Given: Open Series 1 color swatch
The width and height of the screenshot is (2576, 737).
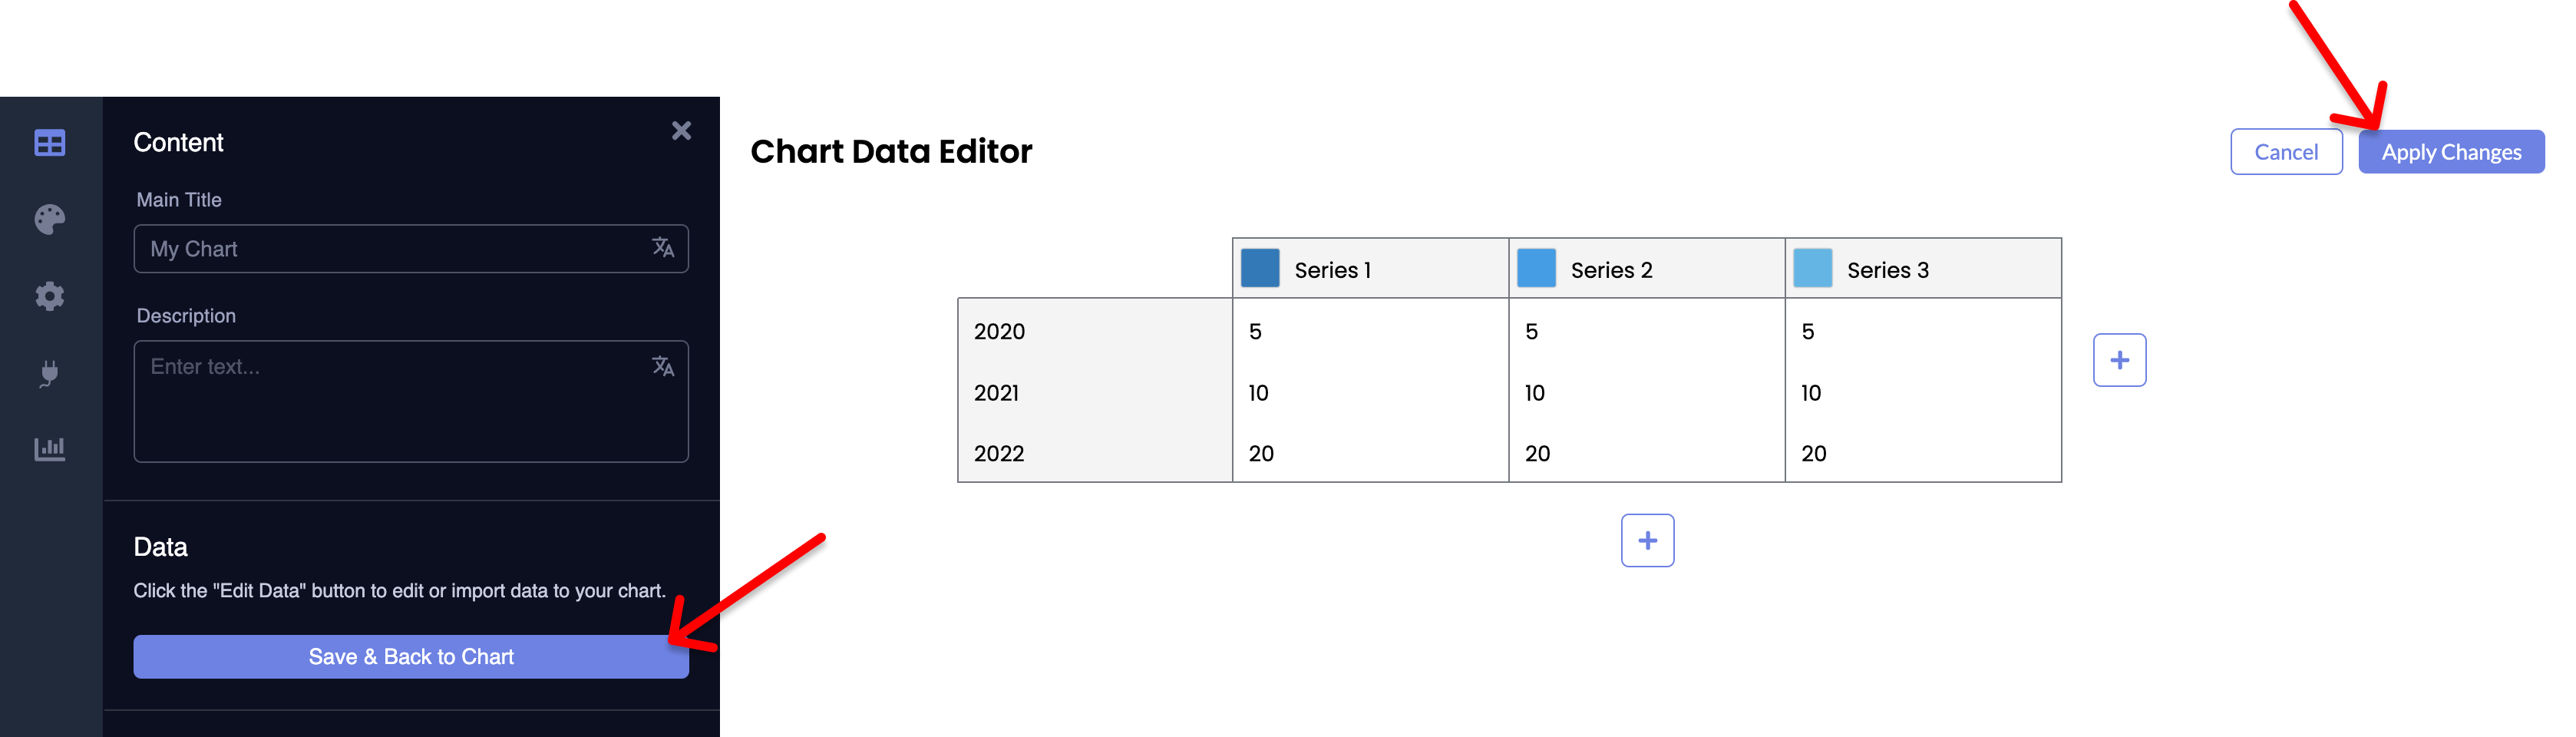Looking at the screenshot, I should [1260, 269].
